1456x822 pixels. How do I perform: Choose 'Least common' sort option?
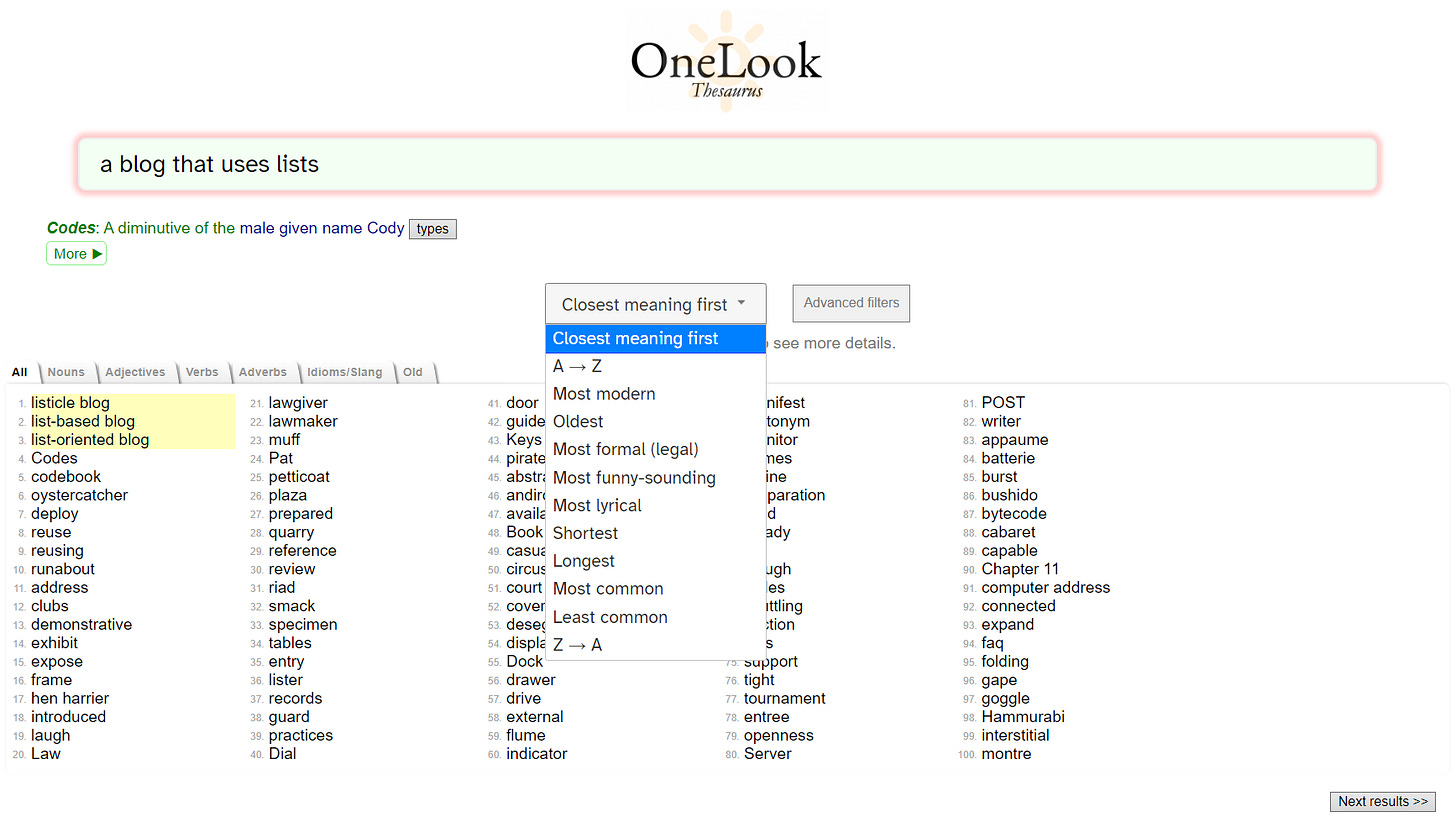(655, 617)
